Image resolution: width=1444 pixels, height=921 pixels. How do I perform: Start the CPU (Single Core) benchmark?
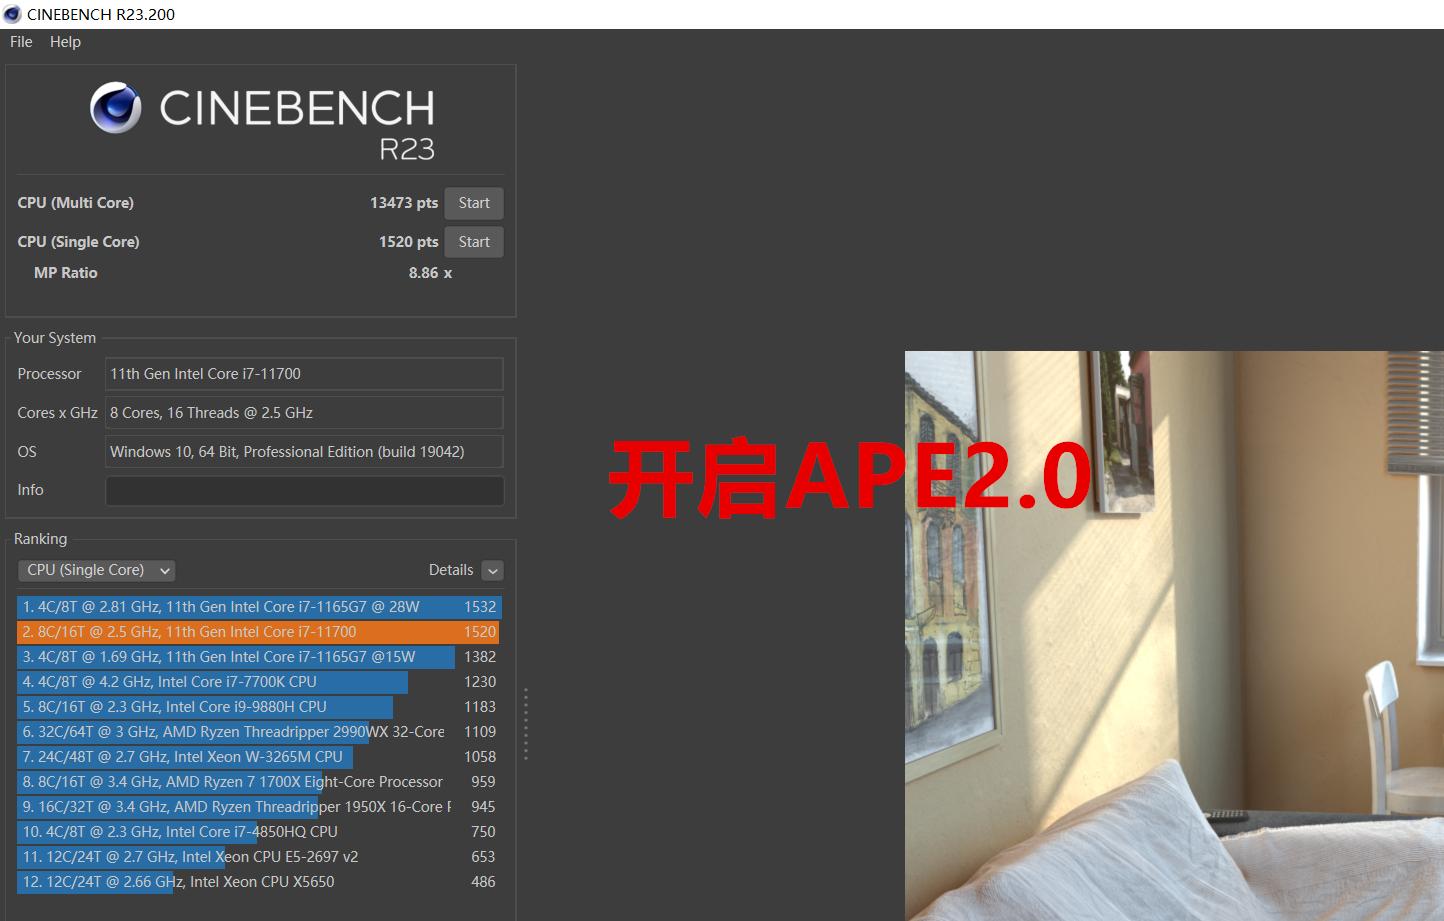click(473, 241)
